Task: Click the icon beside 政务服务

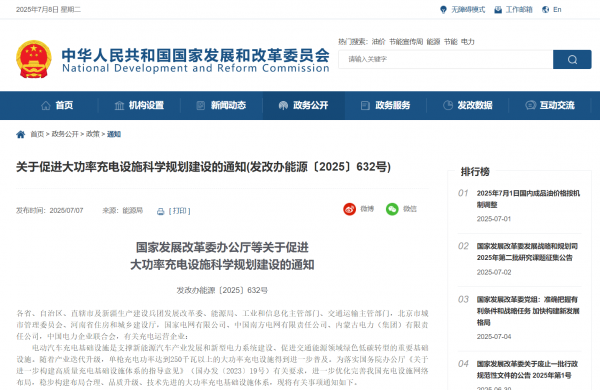Action: tap(365, 105)
